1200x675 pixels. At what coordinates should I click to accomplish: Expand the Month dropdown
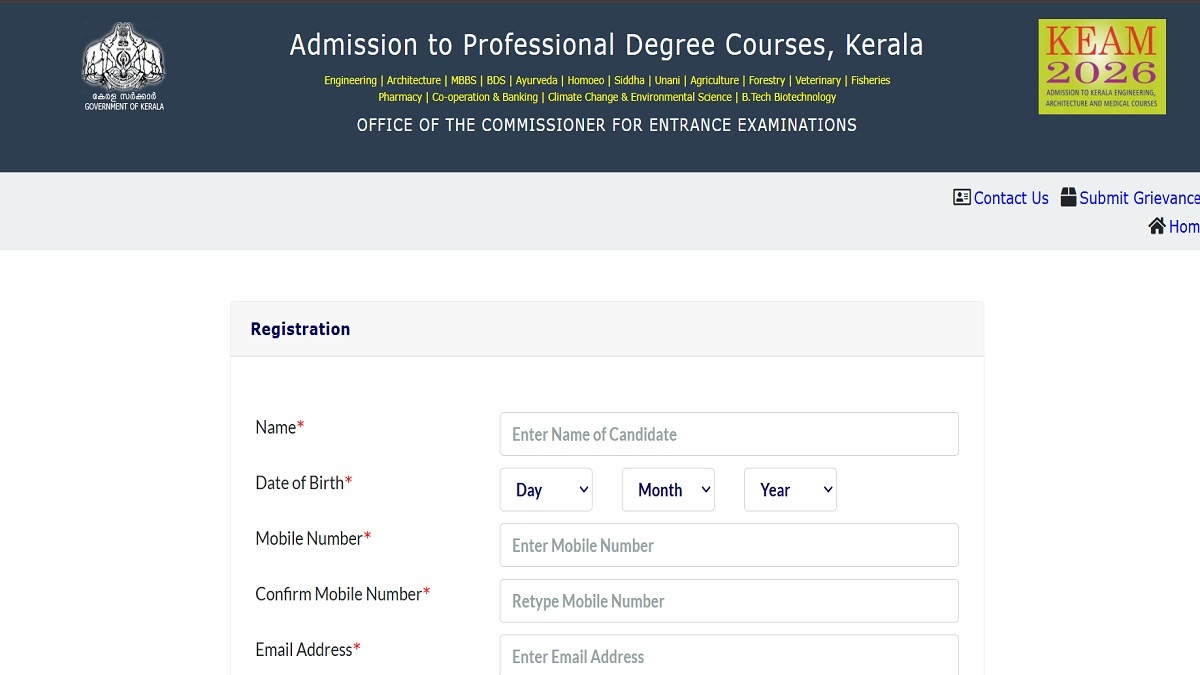click(668, 490)
